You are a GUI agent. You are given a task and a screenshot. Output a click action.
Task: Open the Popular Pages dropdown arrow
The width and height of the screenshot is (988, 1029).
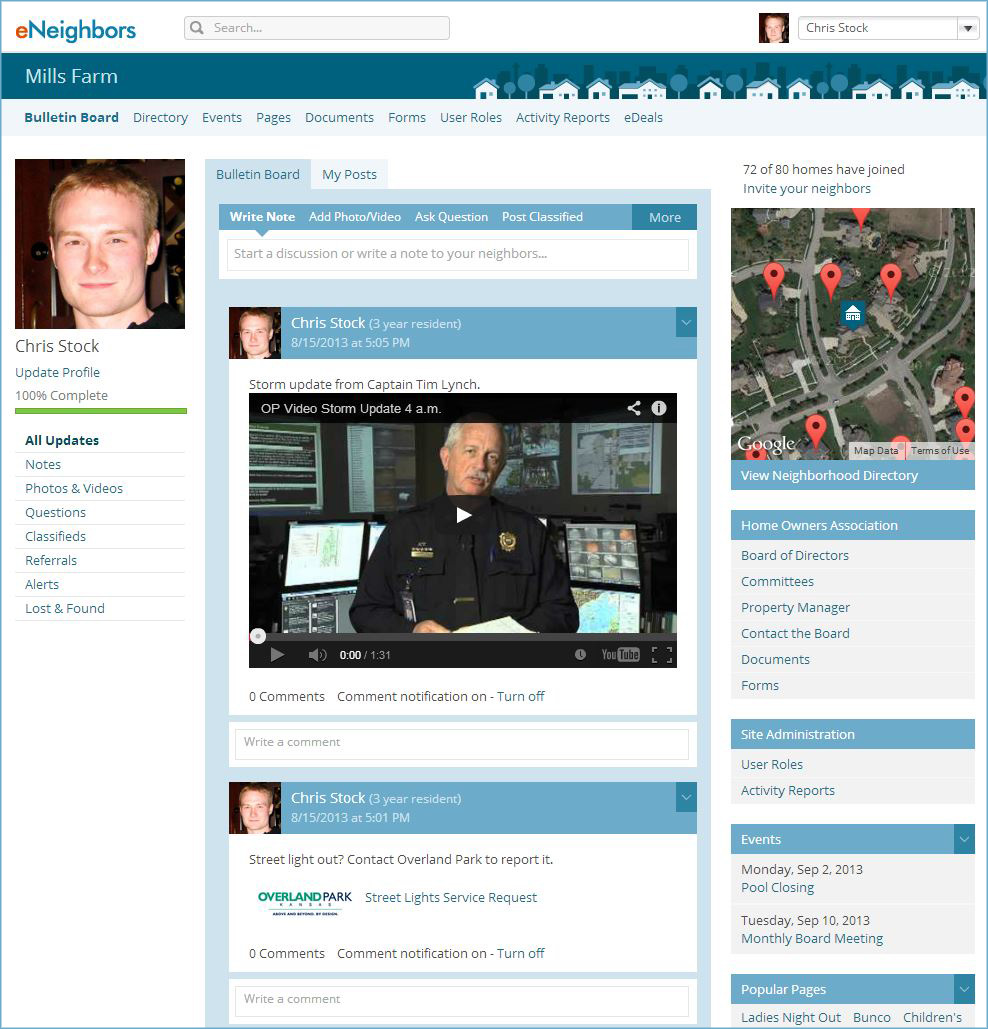click(x=964, y=989)
